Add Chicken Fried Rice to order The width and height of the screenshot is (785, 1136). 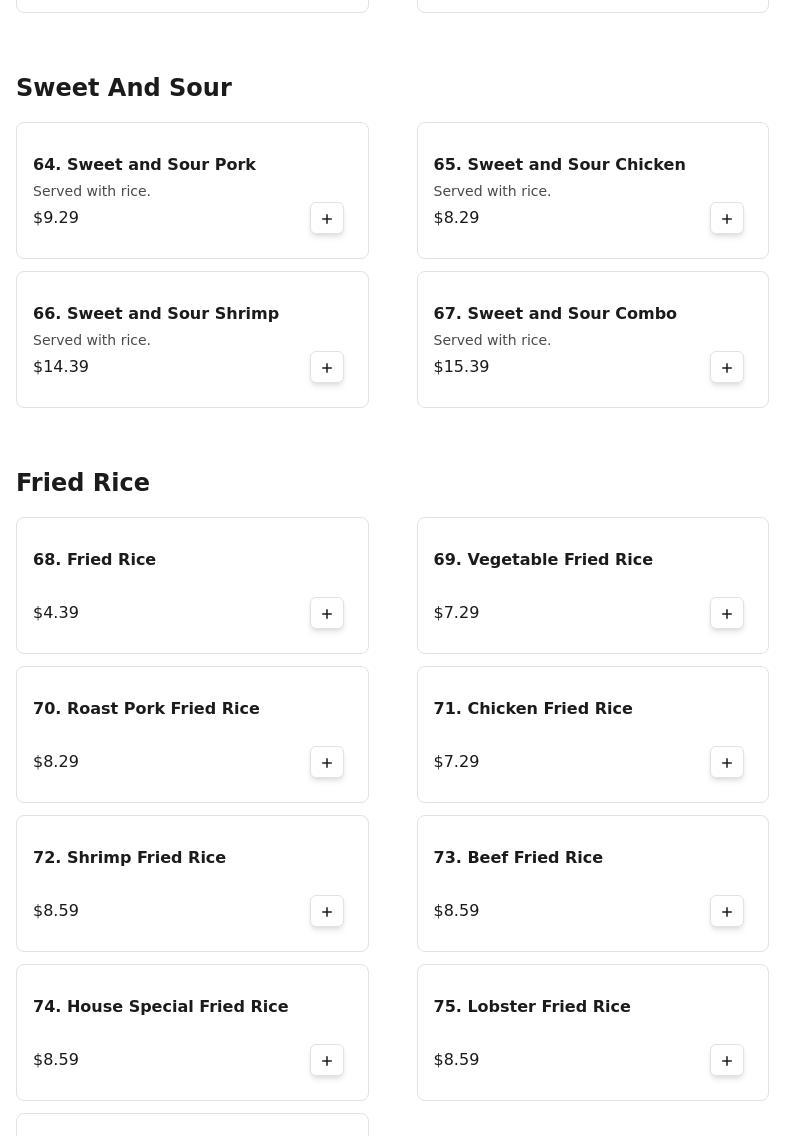click(x=727, y=762)
